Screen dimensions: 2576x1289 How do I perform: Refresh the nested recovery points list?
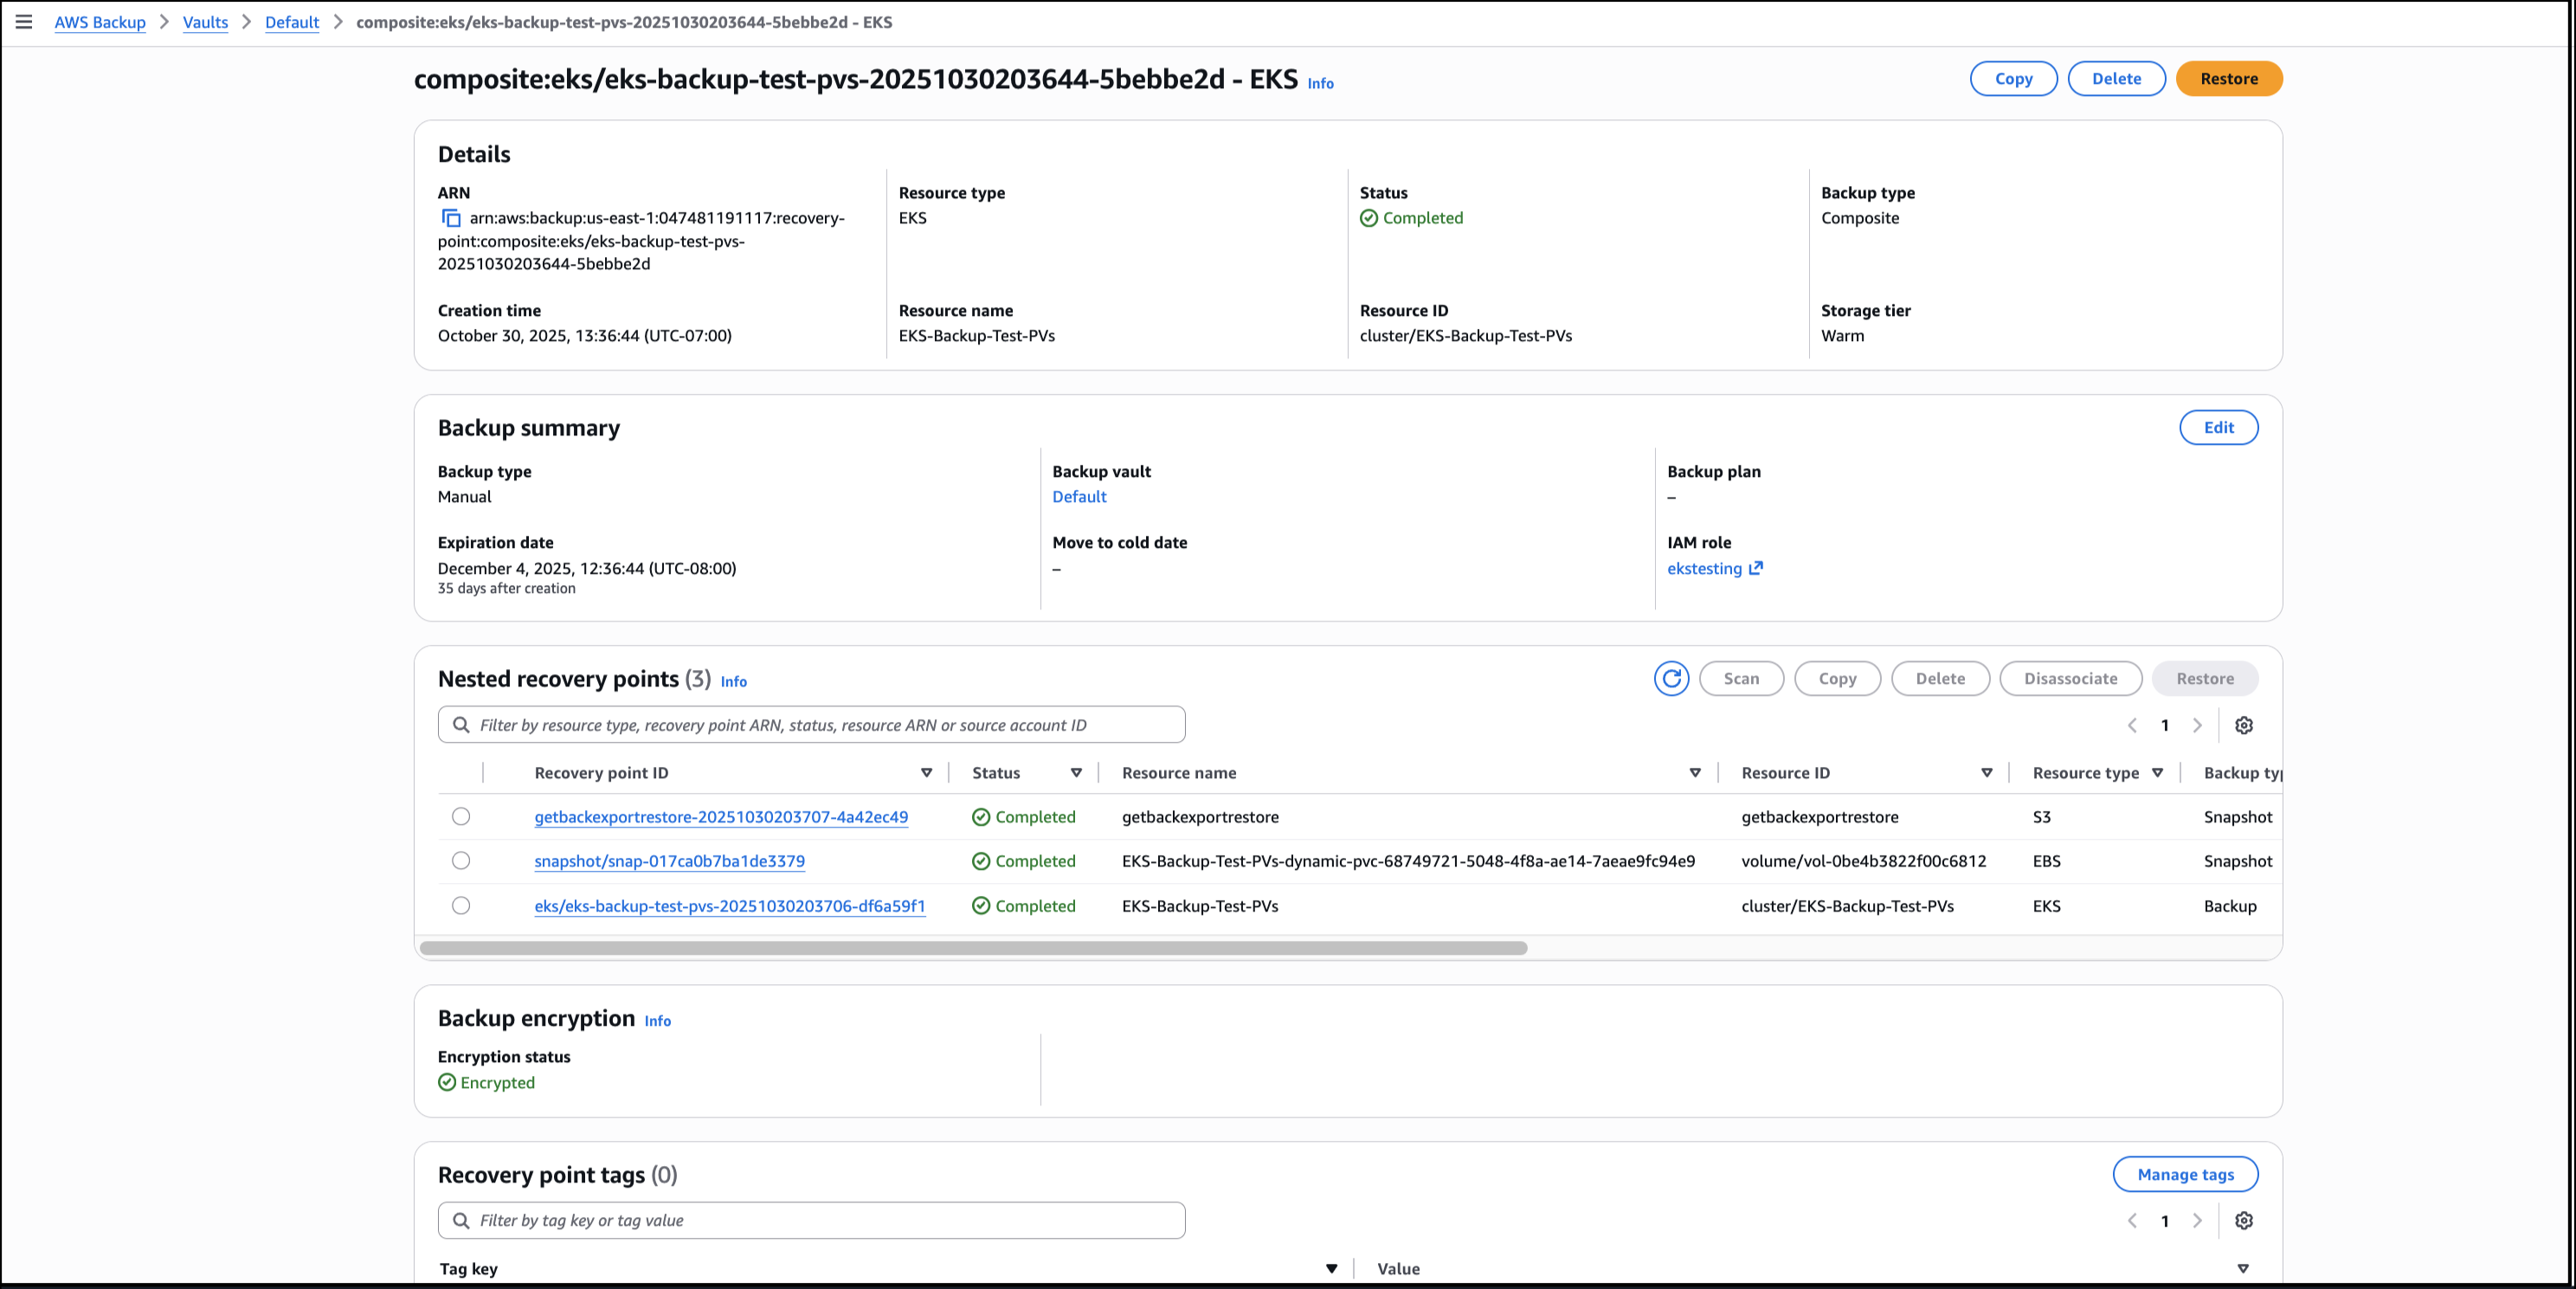[1671, 678]
